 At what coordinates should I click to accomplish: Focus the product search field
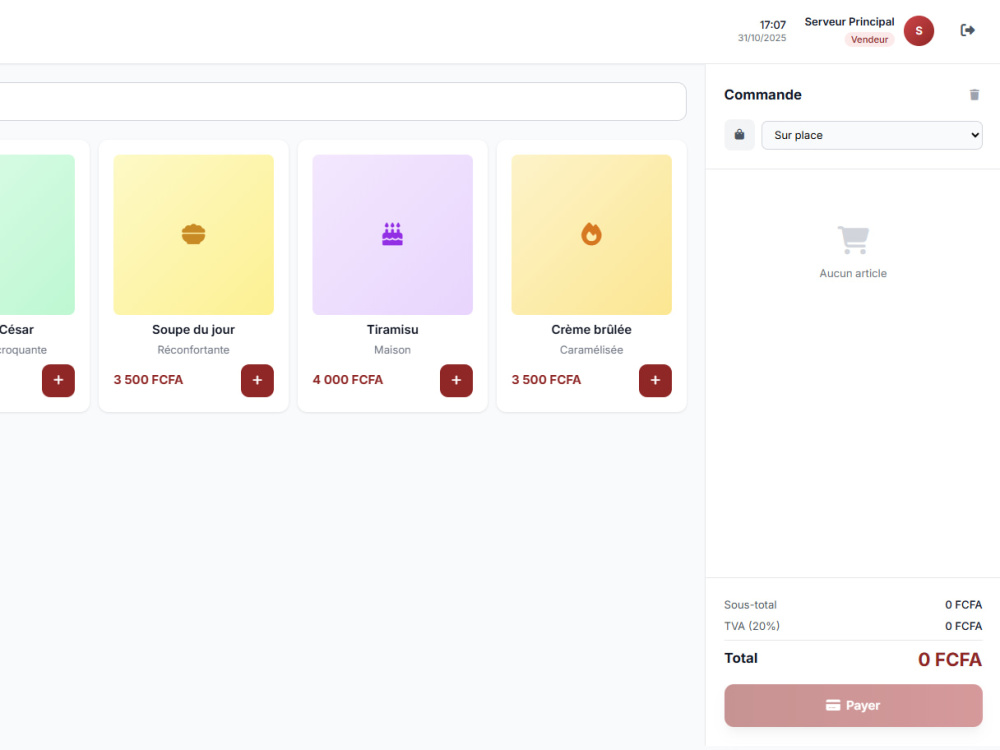click(x=343, y=101)
